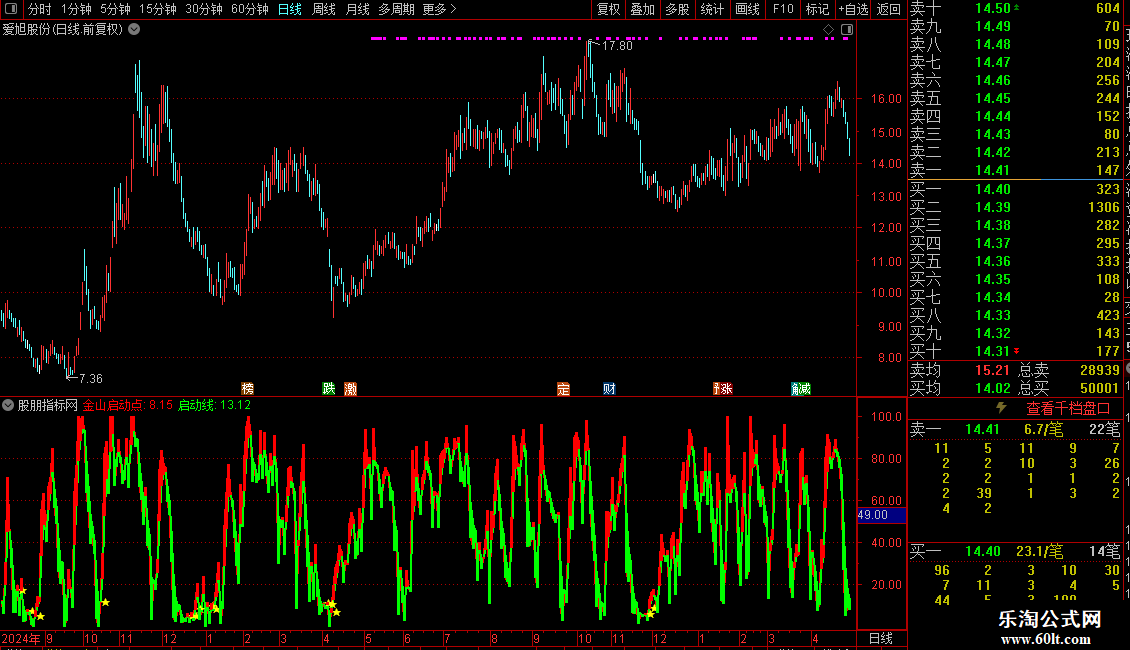1130x650 pixels.
Task: Switch to 月线 monthly period
Action: [x=357, y=9]
